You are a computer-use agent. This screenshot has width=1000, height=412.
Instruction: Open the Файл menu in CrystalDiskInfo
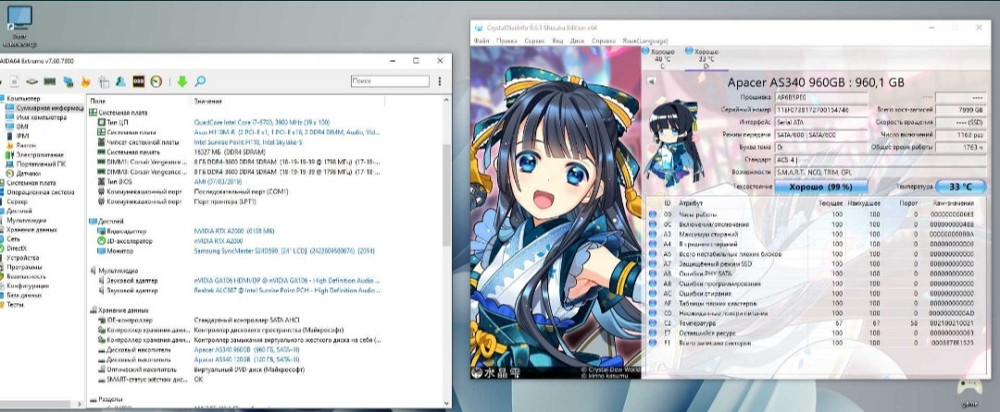pyautogui.click(x=483, y=41)
